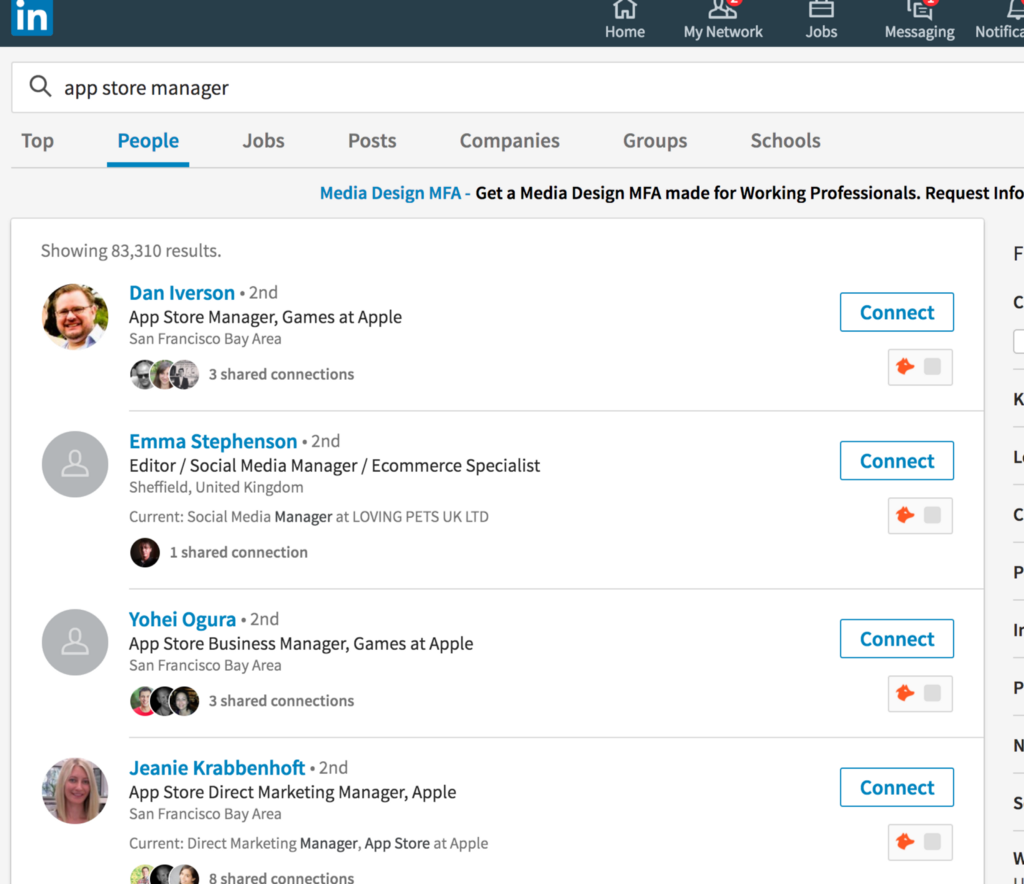Open Emma Stephenson's profile name link
Viewport: 1024px width, 884px height.
pyautogui.click(x=213, y=441)
